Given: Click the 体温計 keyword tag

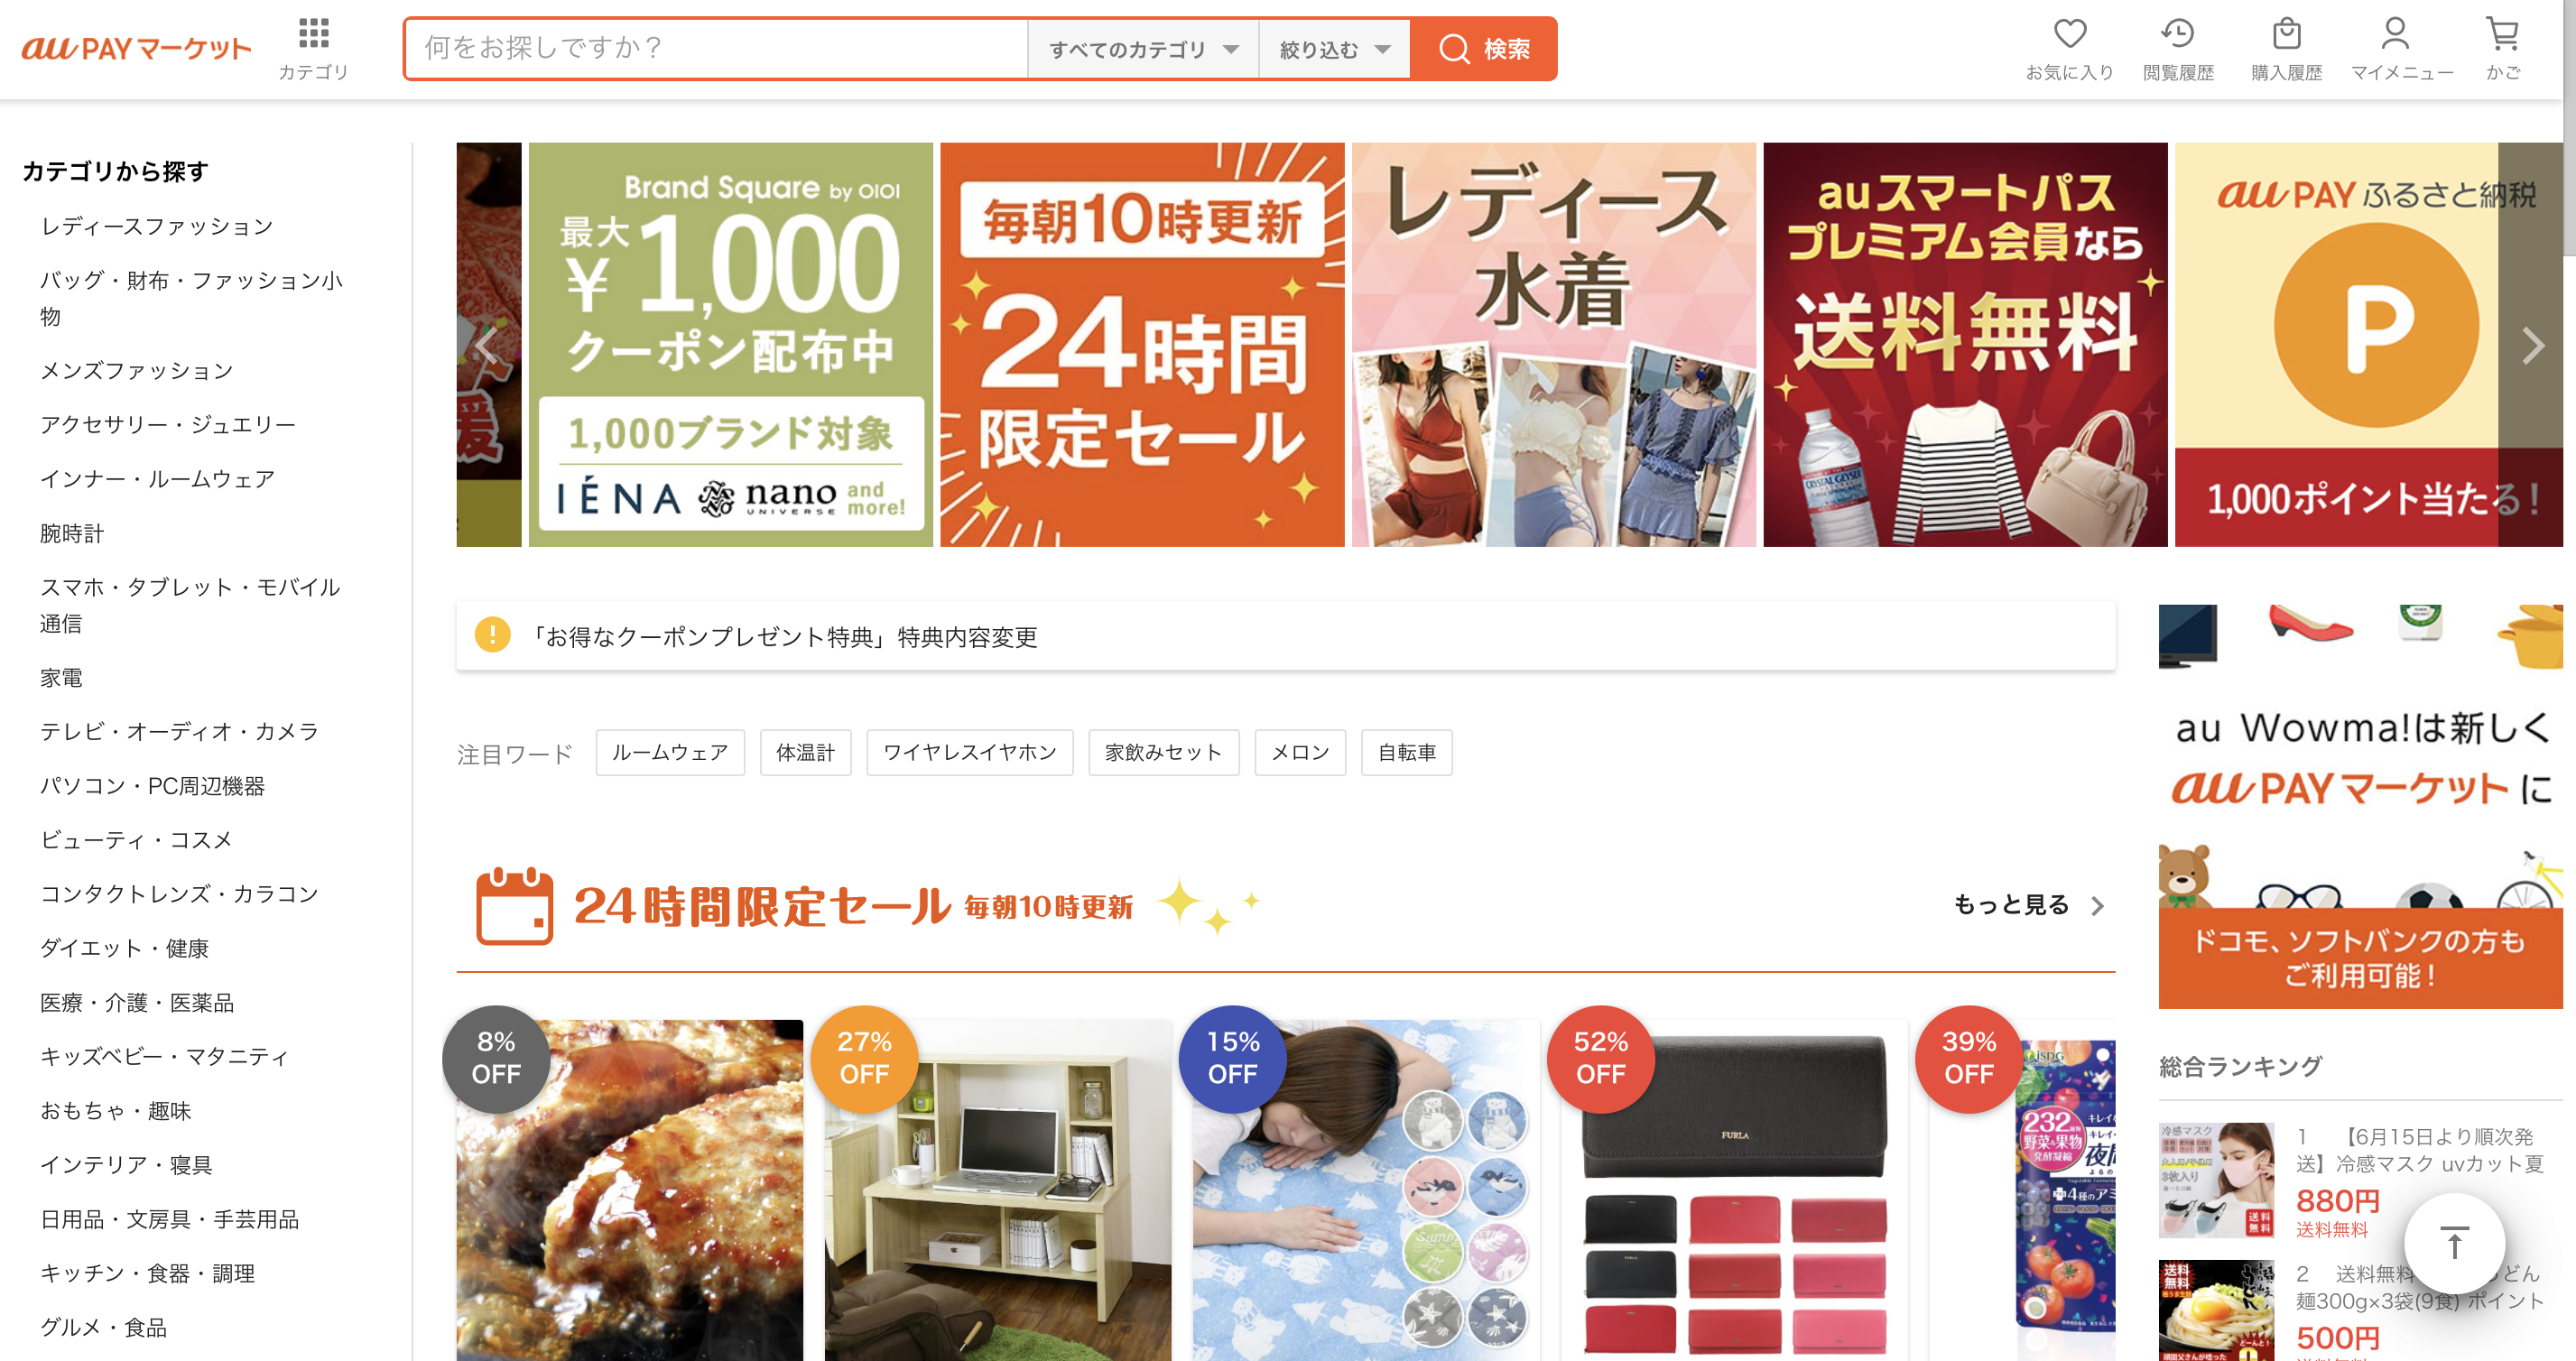Looking at the screenshot, I should (x=805, y=752).
